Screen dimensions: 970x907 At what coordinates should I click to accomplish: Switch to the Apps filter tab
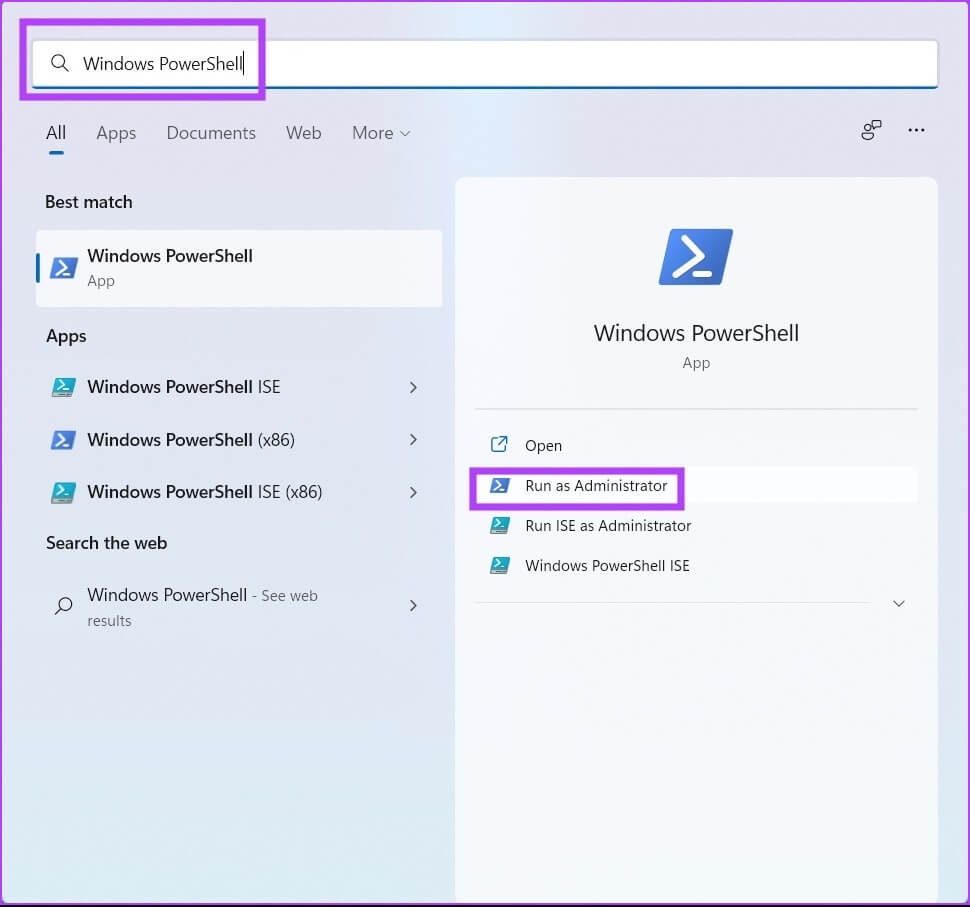[x=116, y=133]
